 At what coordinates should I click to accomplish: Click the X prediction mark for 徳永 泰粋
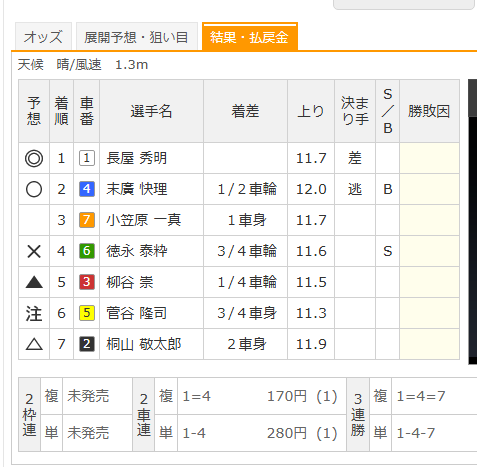[x=34, y=251]
